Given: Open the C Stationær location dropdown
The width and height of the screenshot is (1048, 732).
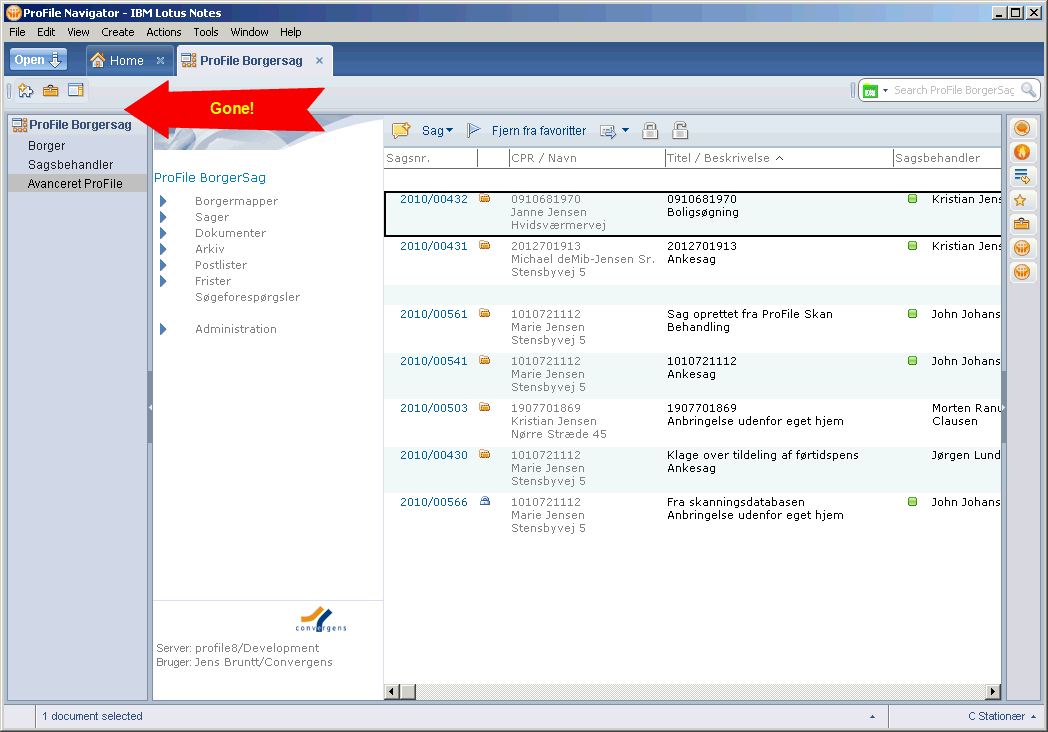Looking at the screenshot, I should (x=1002, y=716).
